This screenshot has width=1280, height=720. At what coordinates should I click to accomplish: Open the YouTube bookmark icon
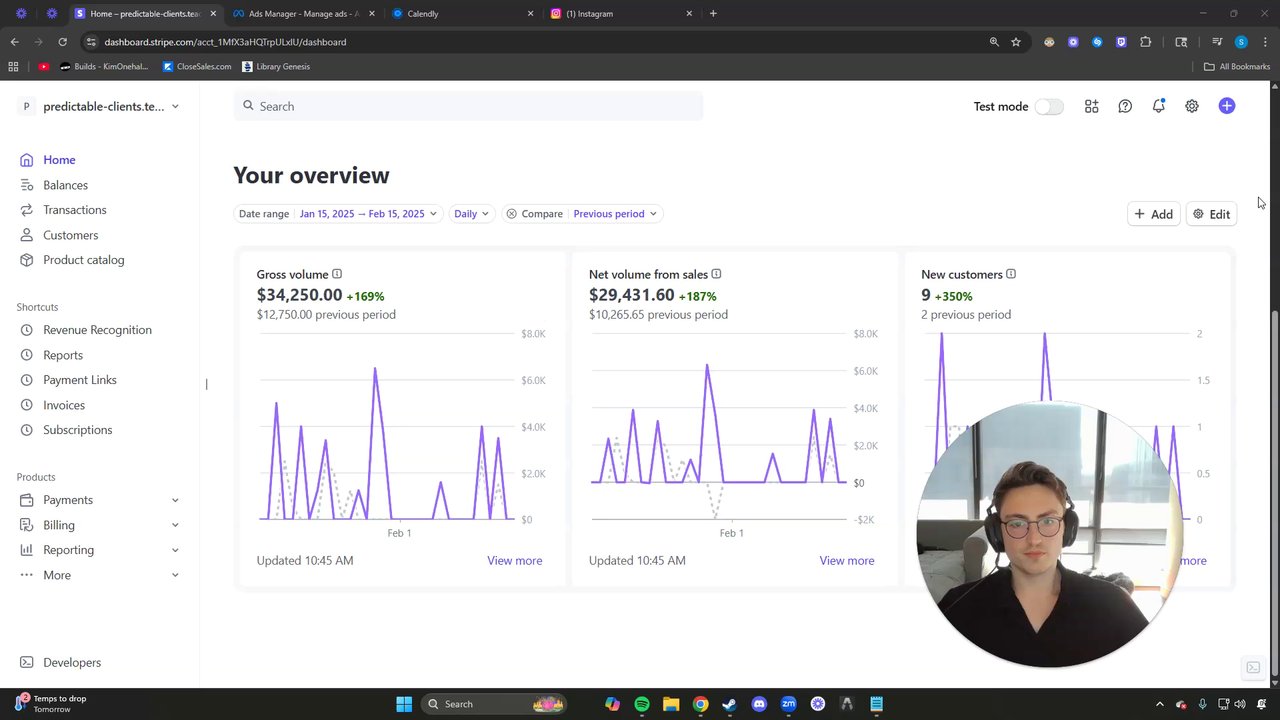tap(43, 67)
